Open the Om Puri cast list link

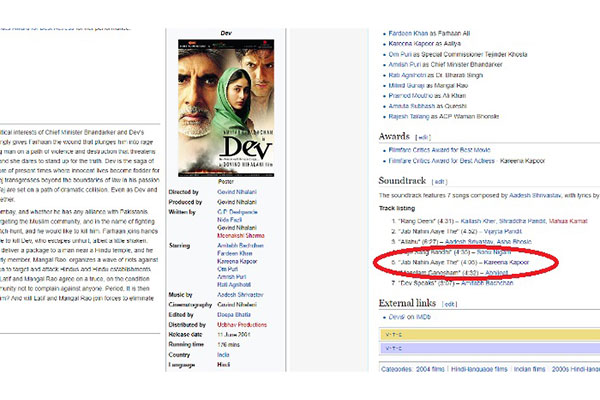tap(399, 54)
